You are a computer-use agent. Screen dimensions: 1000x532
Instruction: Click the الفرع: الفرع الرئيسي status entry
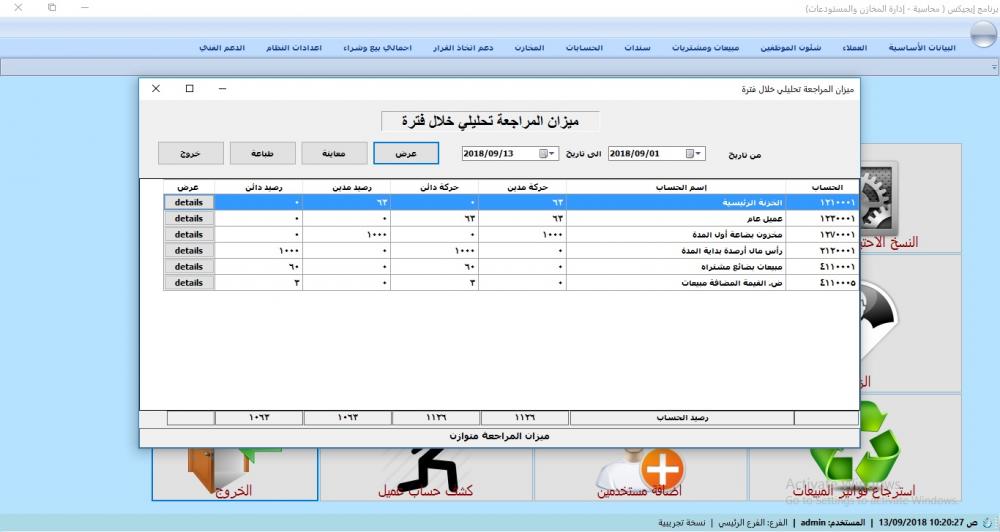coord(753,522)
